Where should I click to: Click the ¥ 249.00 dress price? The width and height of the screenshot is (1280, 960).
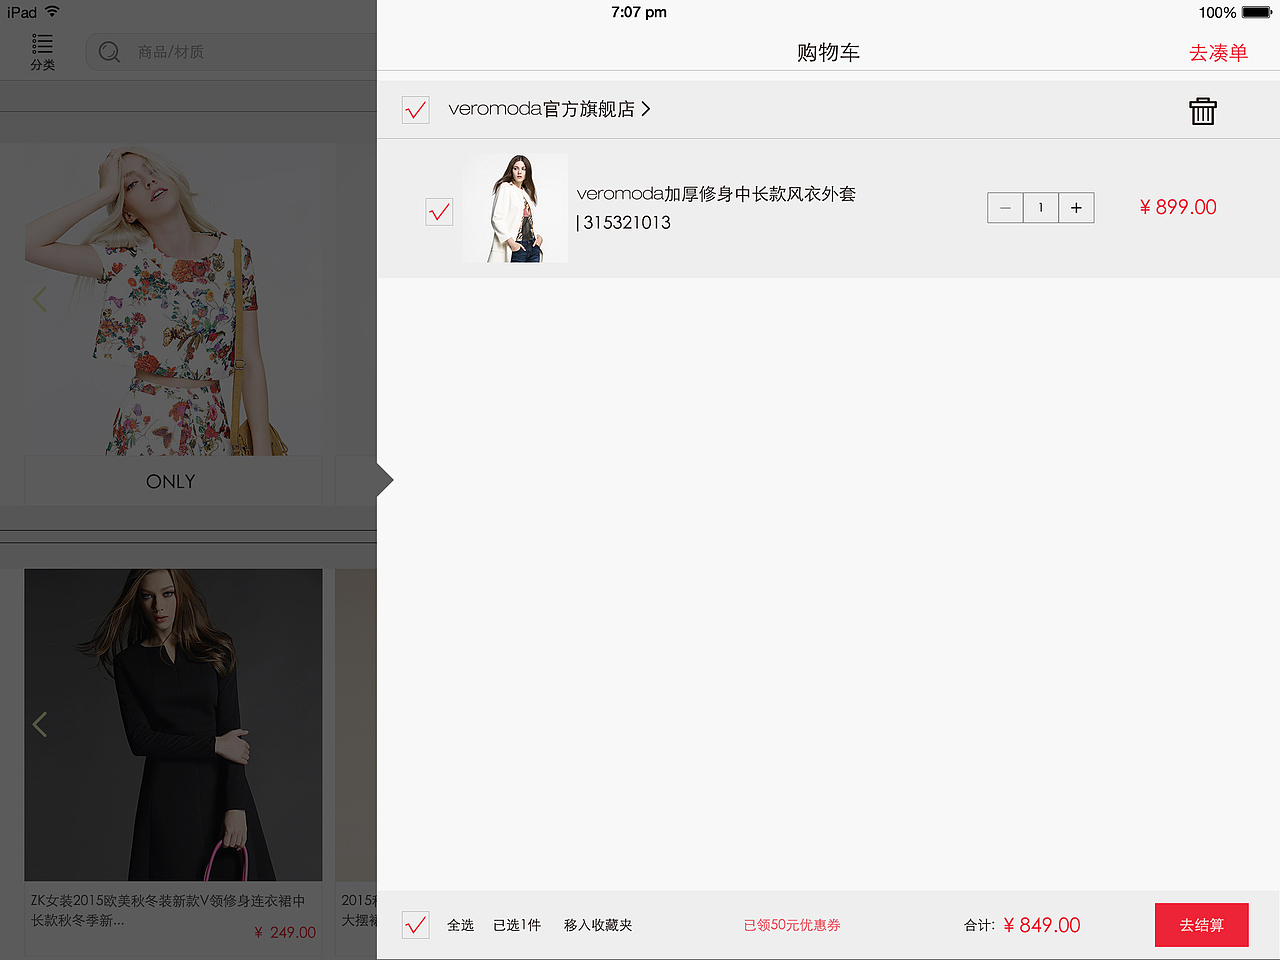[x=285, y=932]
